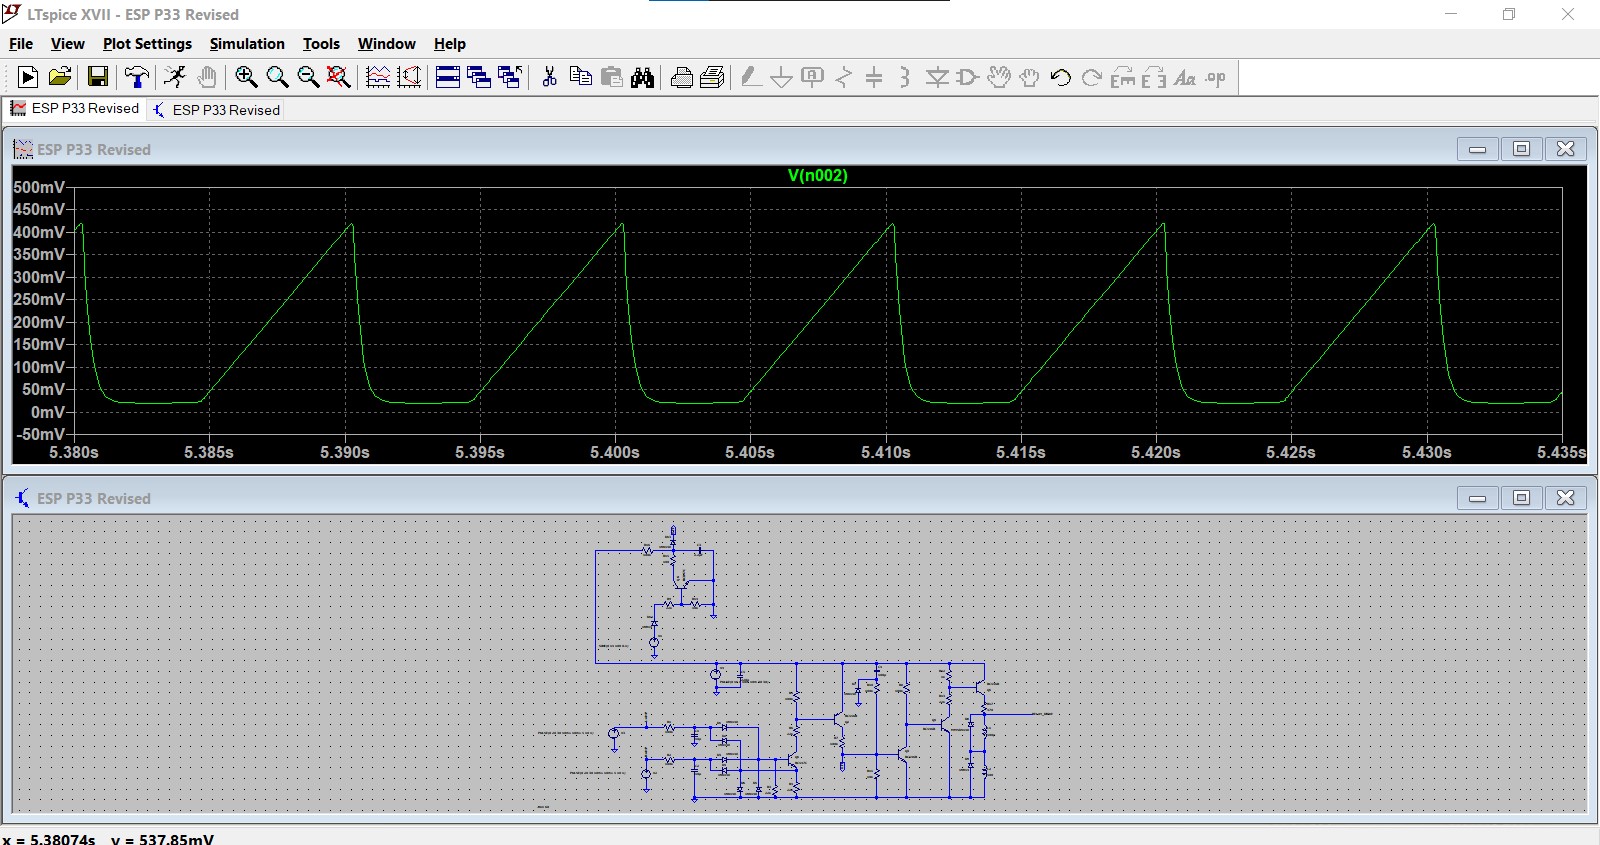Select the Label Net tool

point(813,77)
